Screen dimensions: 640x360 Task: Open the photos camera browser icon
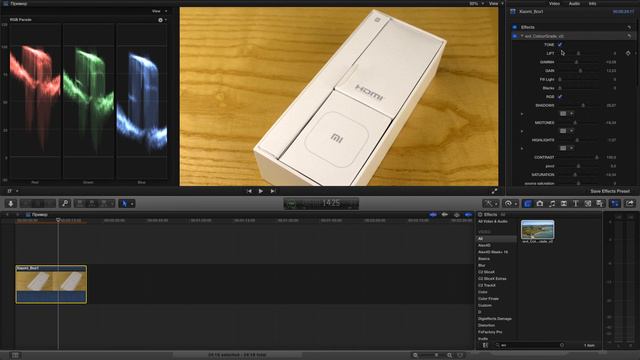pos(540,203)
